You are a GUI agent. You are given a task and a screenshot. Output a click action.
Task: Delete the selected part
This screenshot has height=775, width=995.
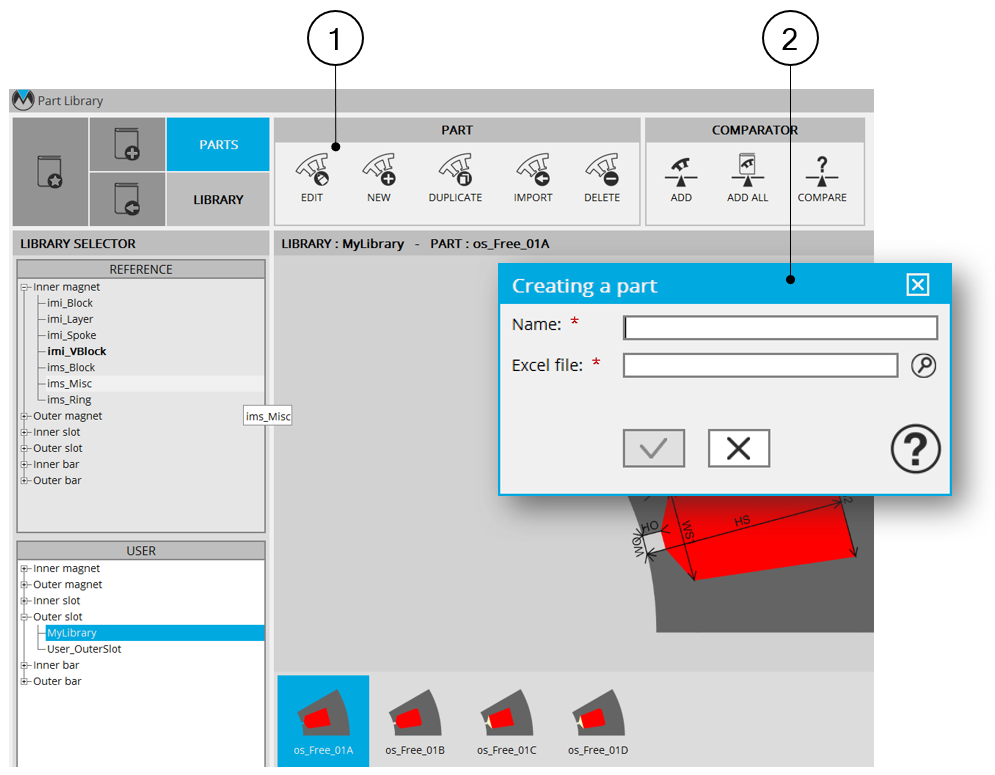[x=602, y=174]
